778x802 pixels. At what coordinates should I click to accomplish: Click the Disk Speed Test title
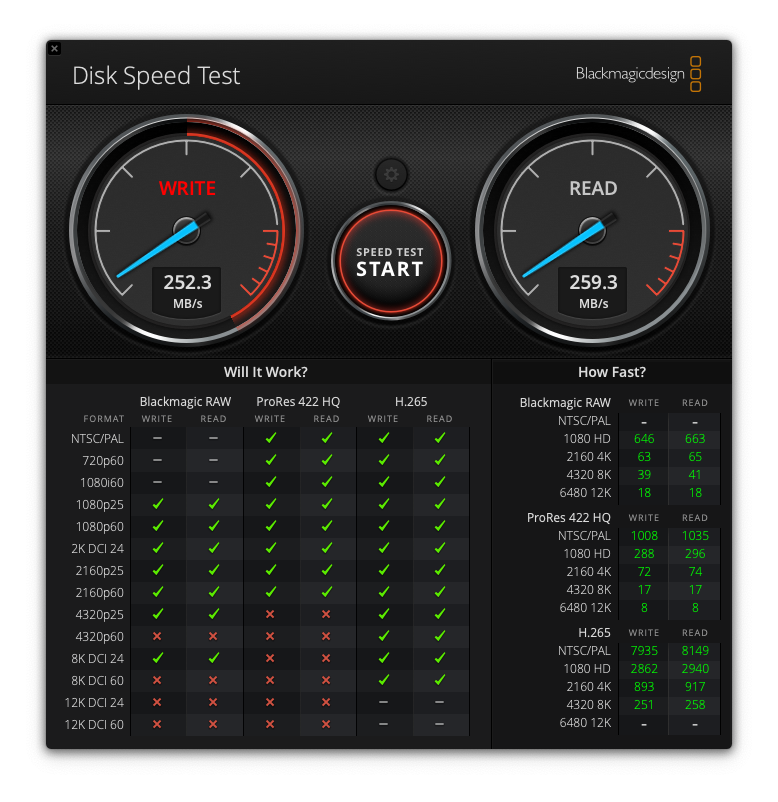tap(156, 76)
